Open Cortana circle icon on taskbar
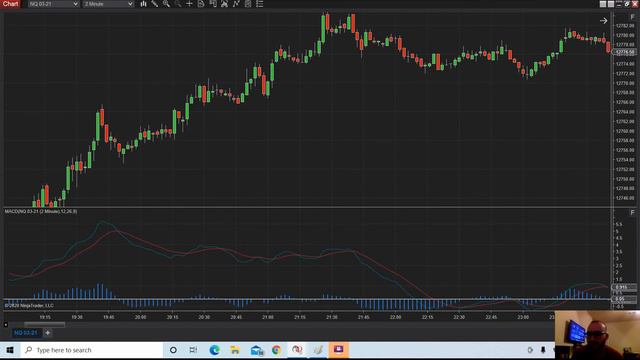 pos(173,350)
